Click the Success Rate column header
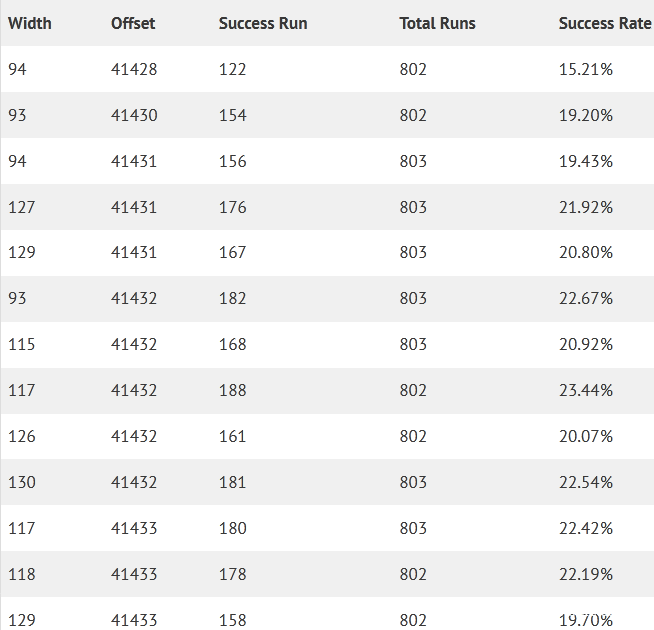This screenshot has width=654, height=630. pyautogui.click(x=604, y=23)
